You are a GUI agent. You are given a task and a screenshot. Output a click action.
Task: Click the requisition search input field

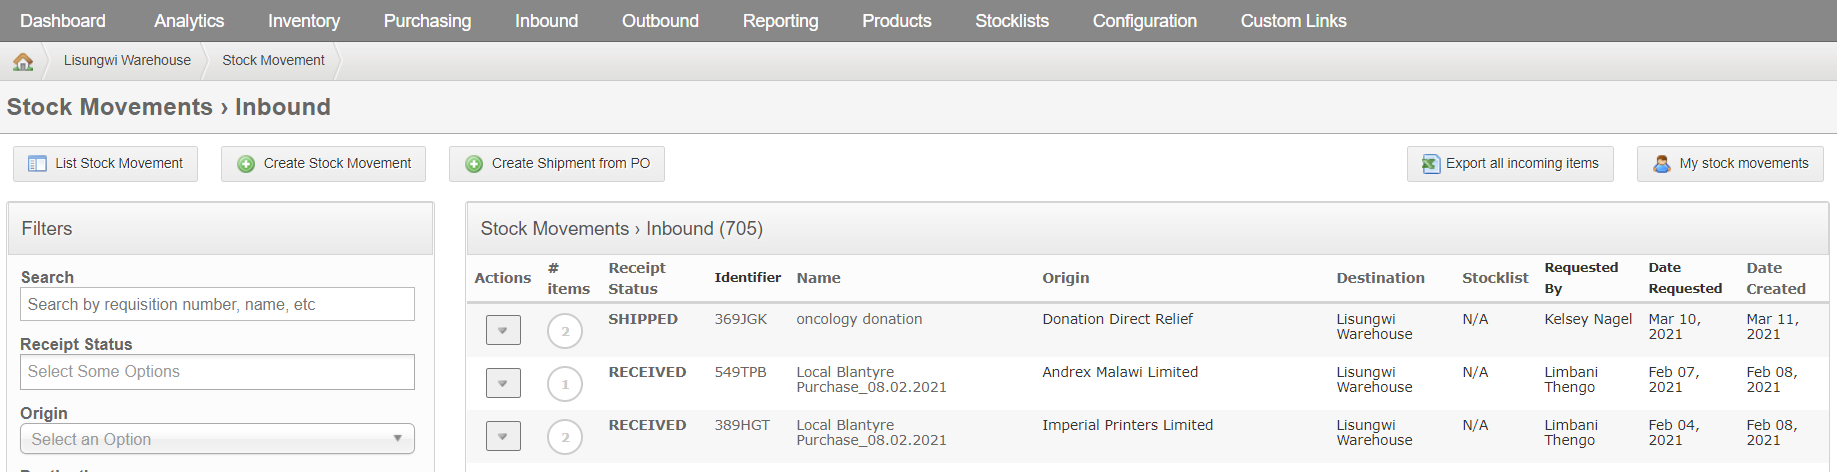point(217,305)
